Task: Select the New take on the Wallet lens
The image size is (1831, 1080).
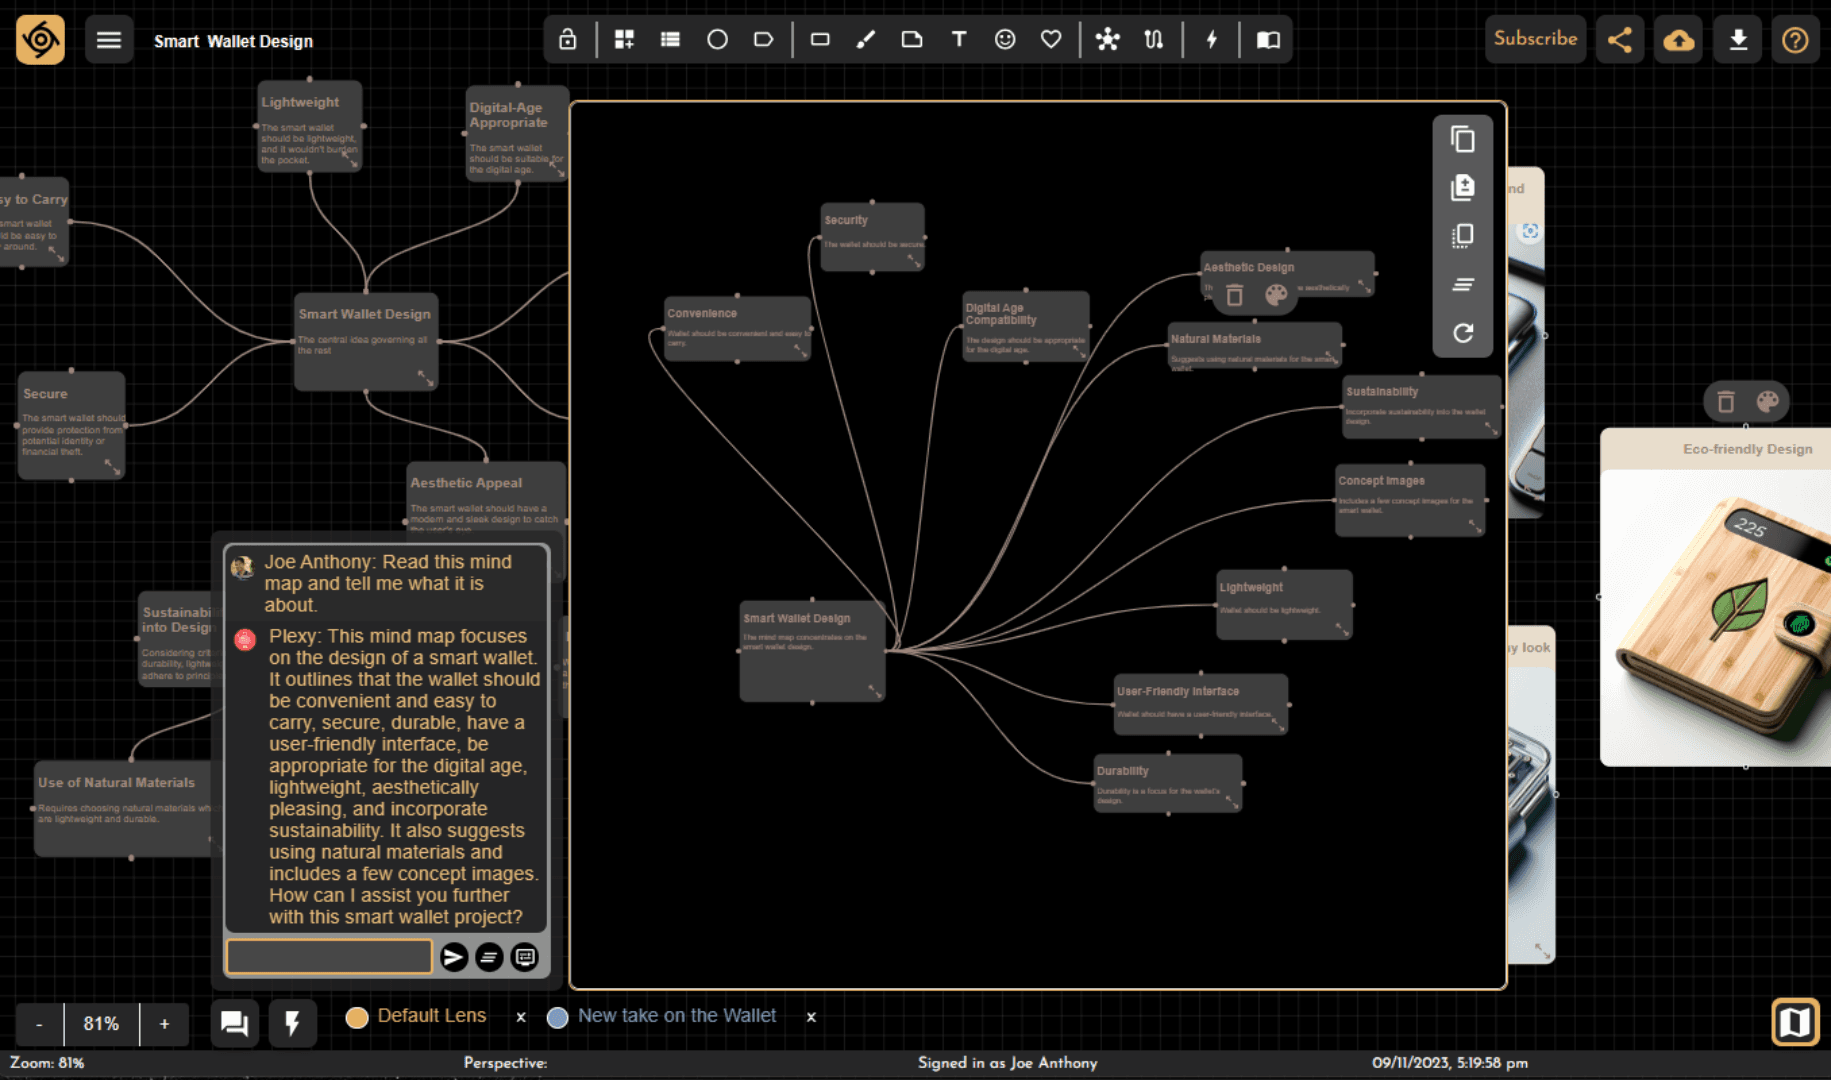Action: tap(676, 1016)
